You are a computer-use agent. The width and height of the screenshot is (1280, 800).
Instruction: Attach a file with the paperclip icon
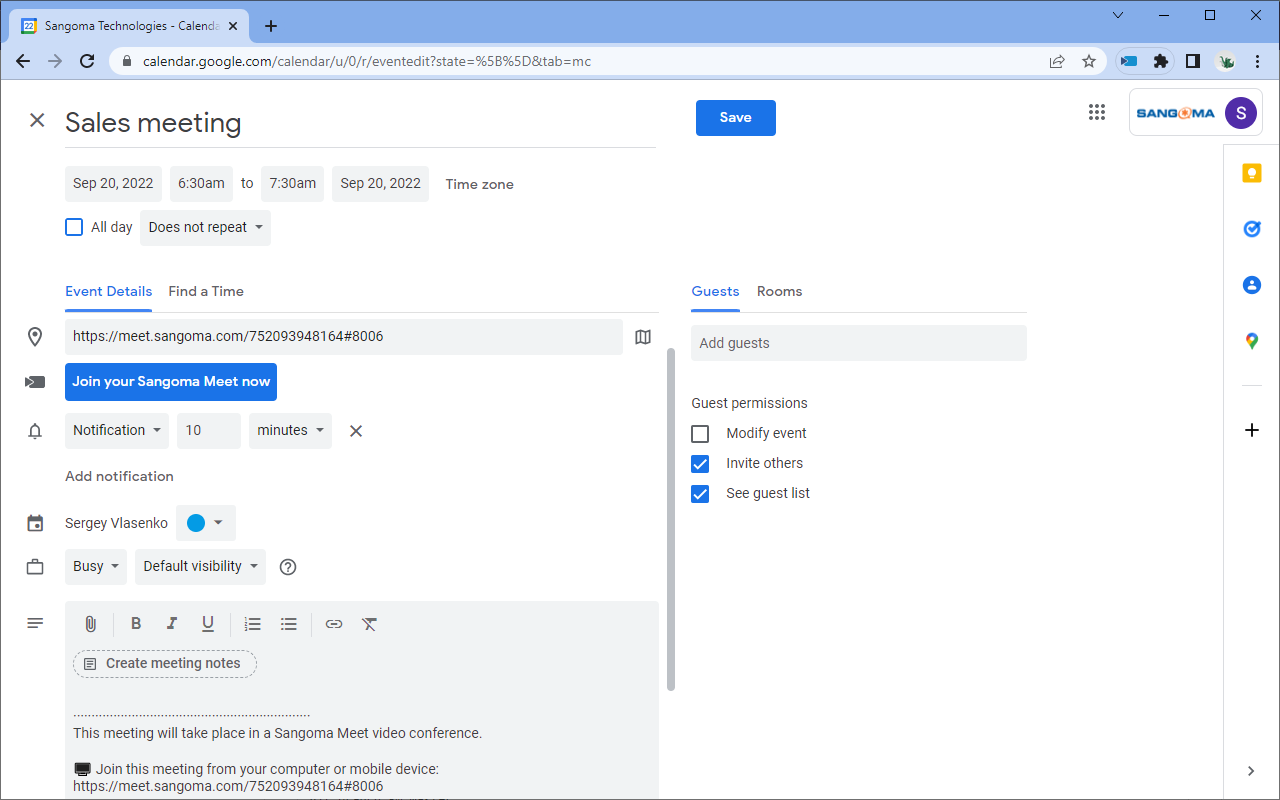(x=90, y=624)
